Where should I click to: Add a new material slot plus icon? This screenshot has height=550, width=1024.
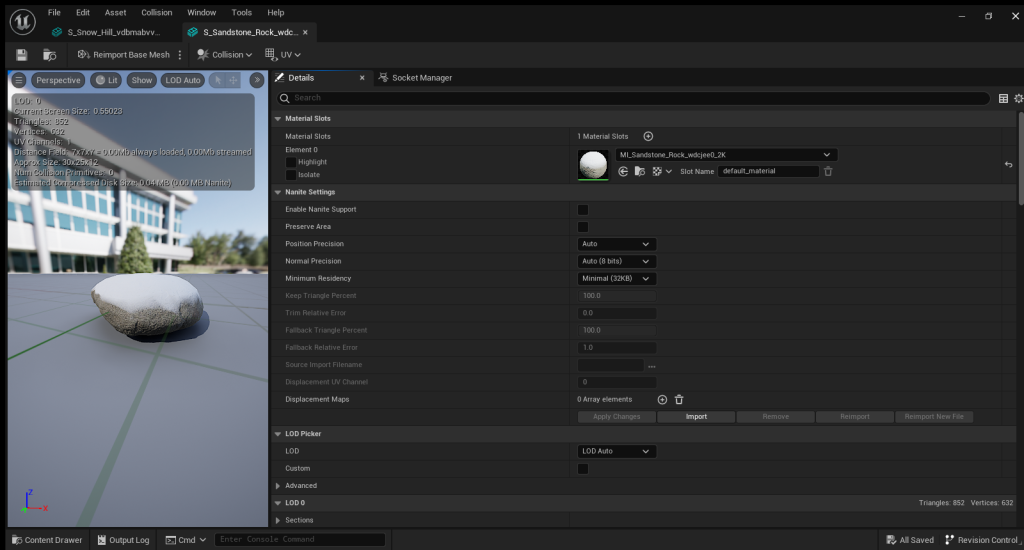tap(648, 137)
